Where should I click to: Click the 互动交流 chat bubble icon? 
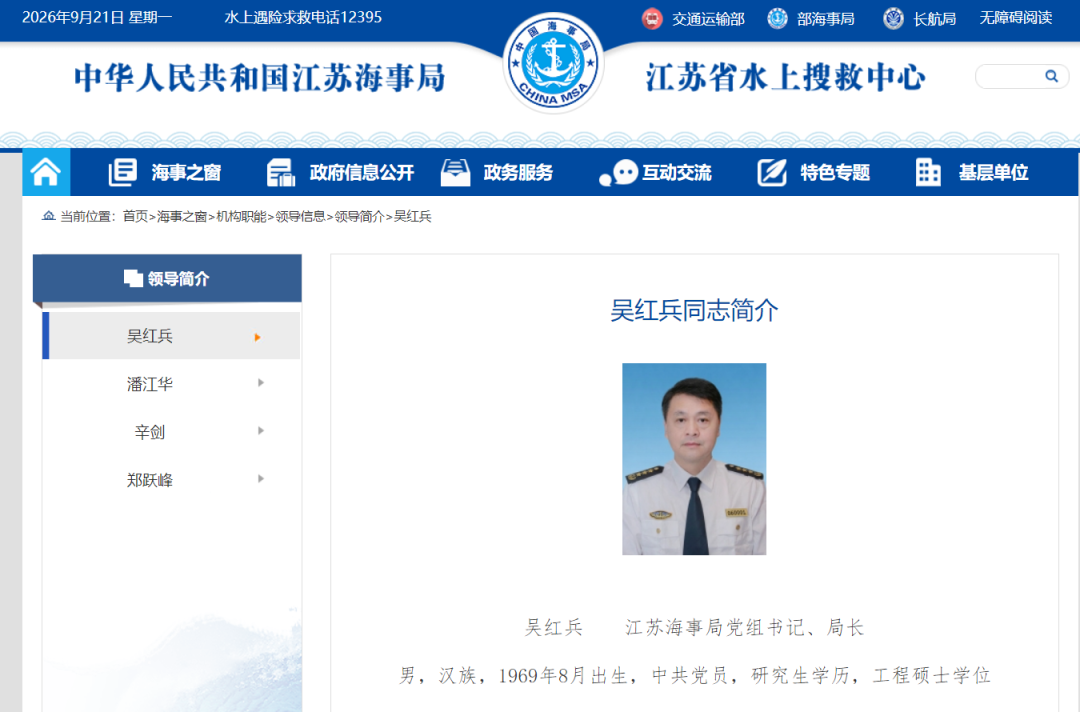coord(619,173)
